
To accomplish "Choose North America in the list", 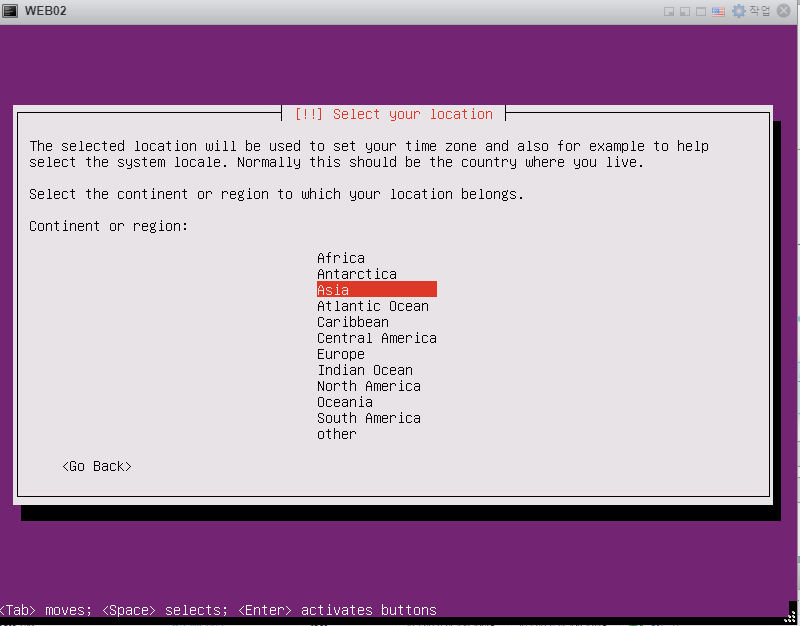I will [368, 386].
